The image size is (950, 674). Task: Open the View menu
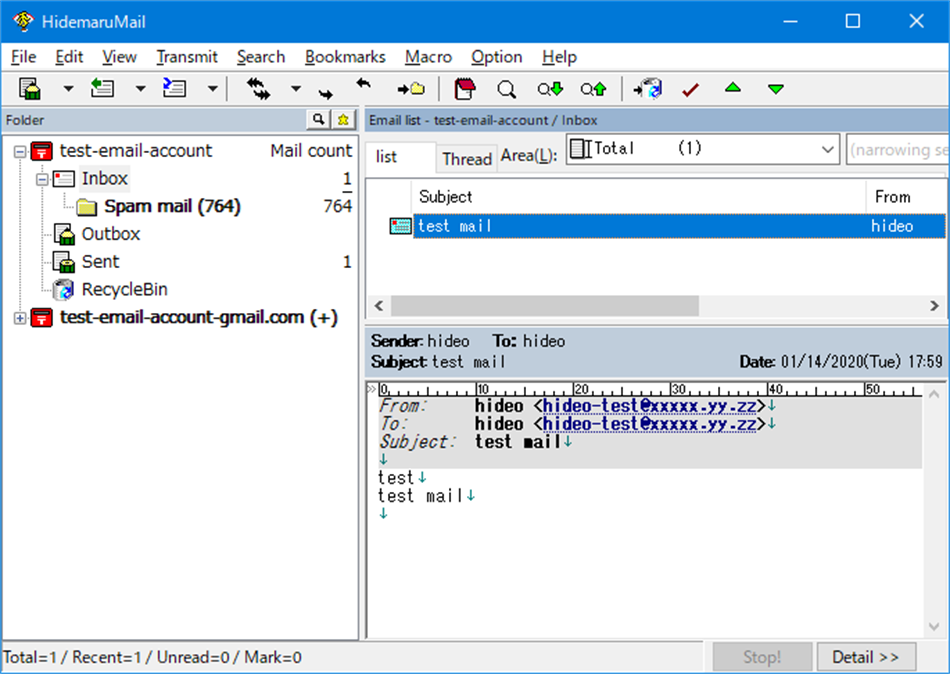point(119,57)
